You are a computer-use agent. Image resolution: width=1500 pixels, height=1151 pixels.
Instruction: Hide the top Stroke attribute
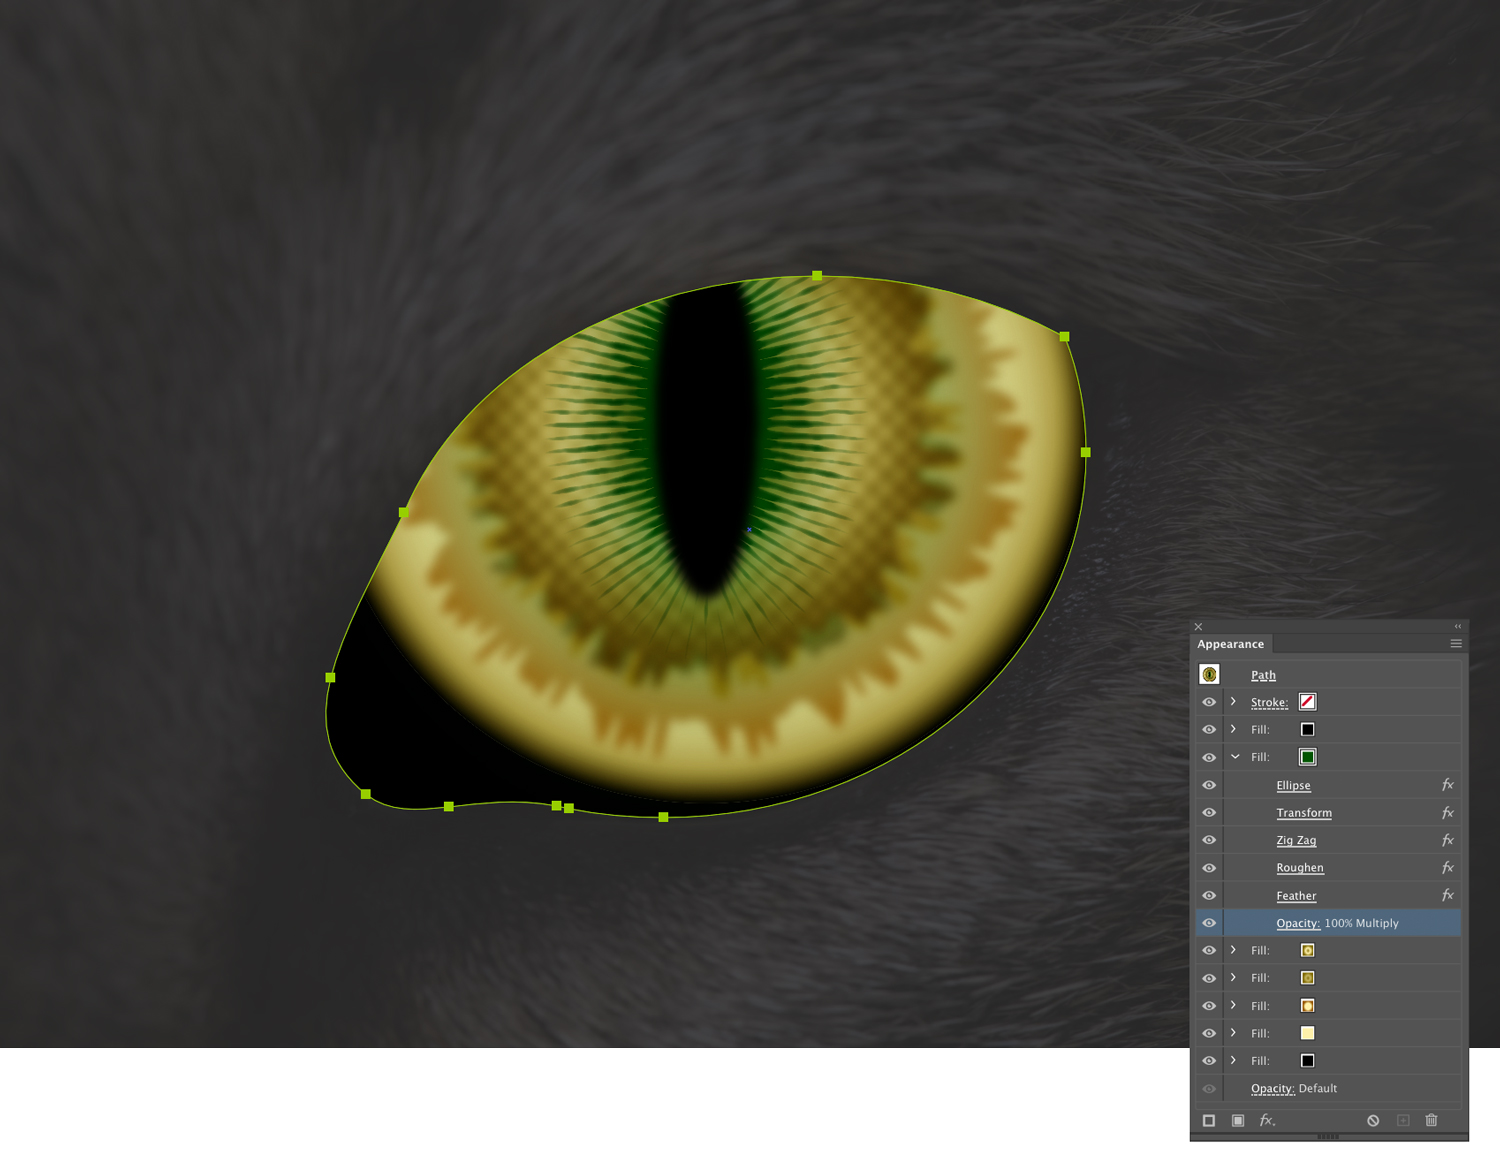point(1209,701)
